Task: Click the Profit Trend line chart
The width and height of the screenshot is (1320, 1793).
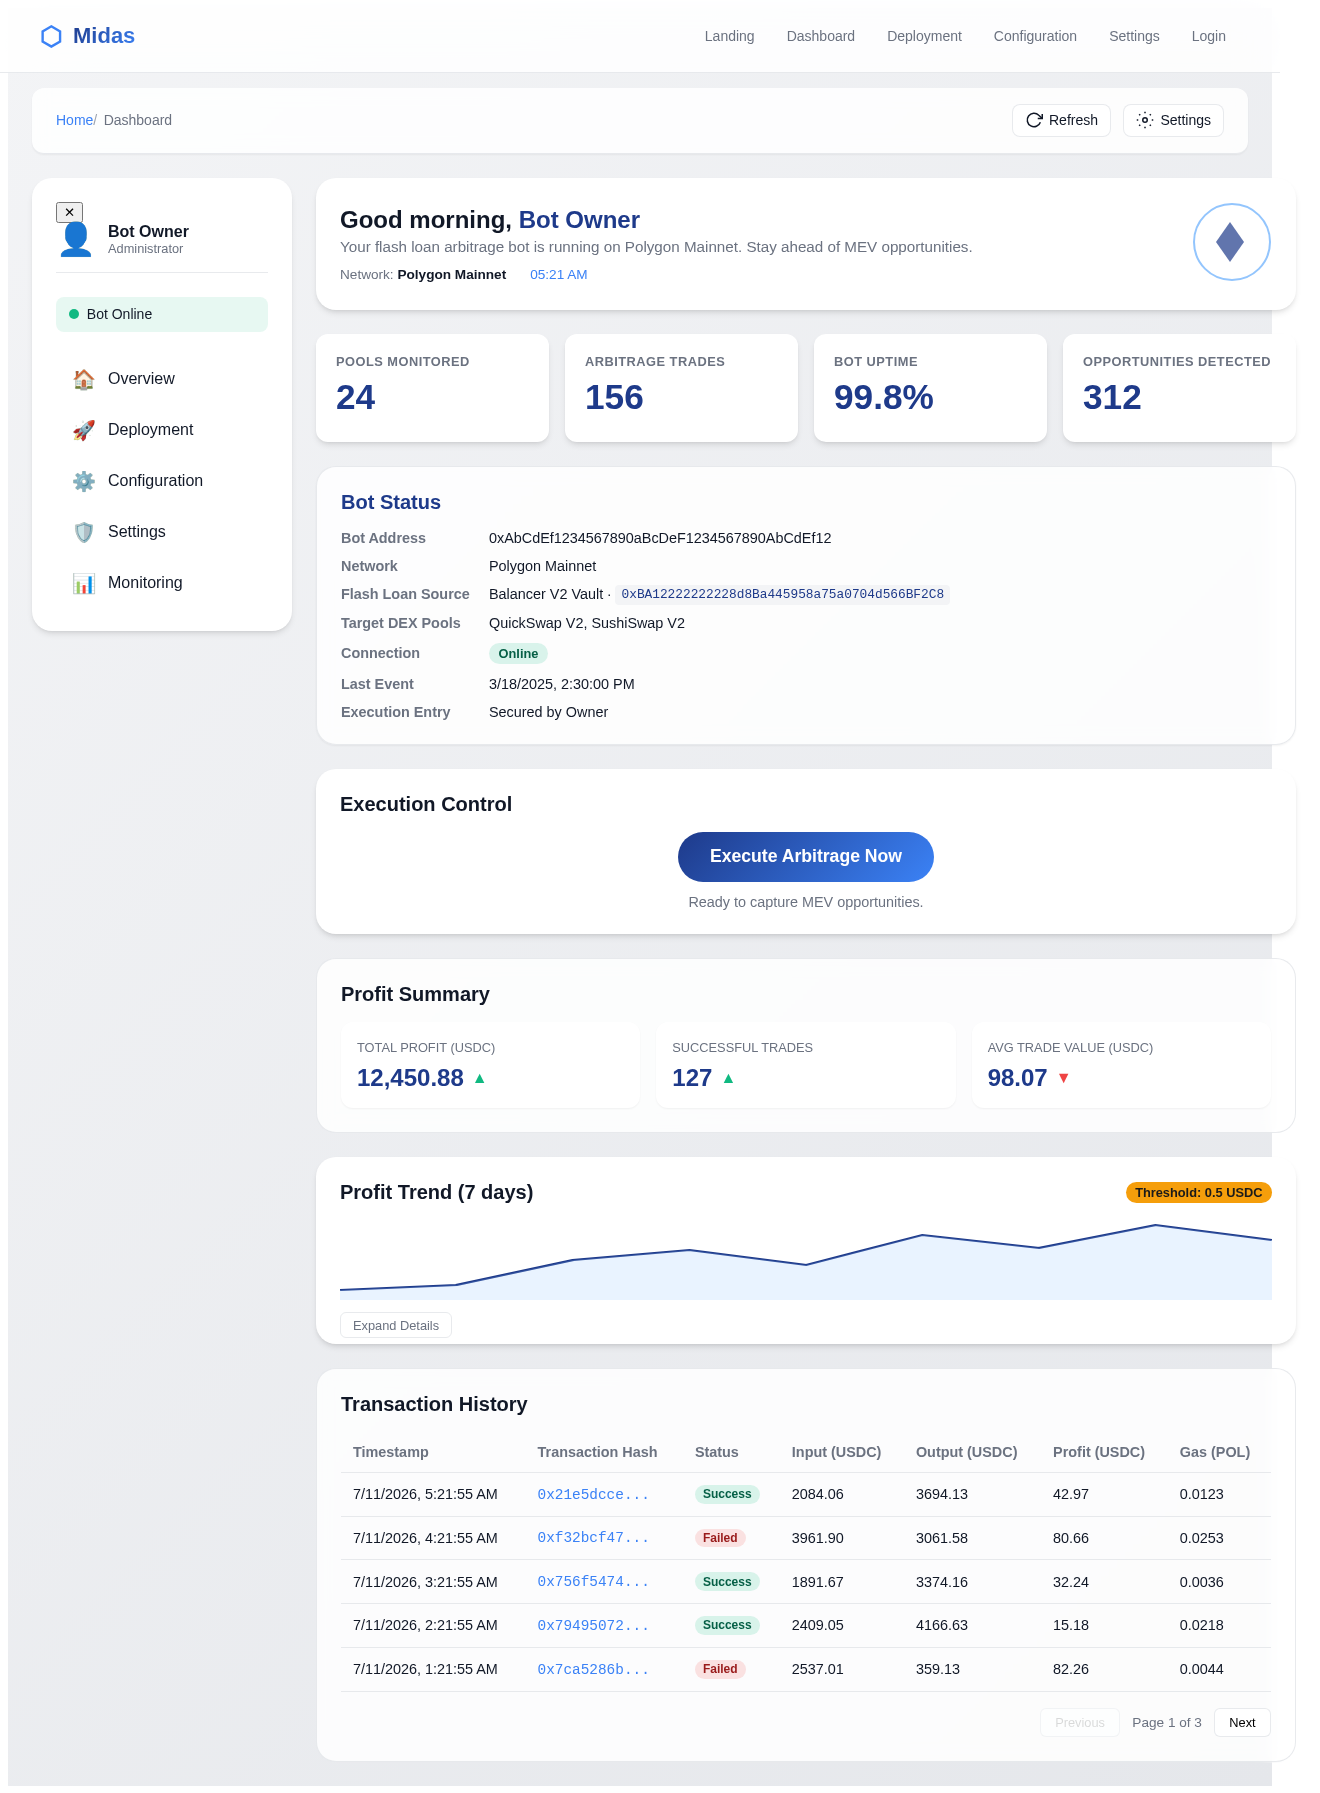Action: pyautogui.click(x=806, y=1260)
